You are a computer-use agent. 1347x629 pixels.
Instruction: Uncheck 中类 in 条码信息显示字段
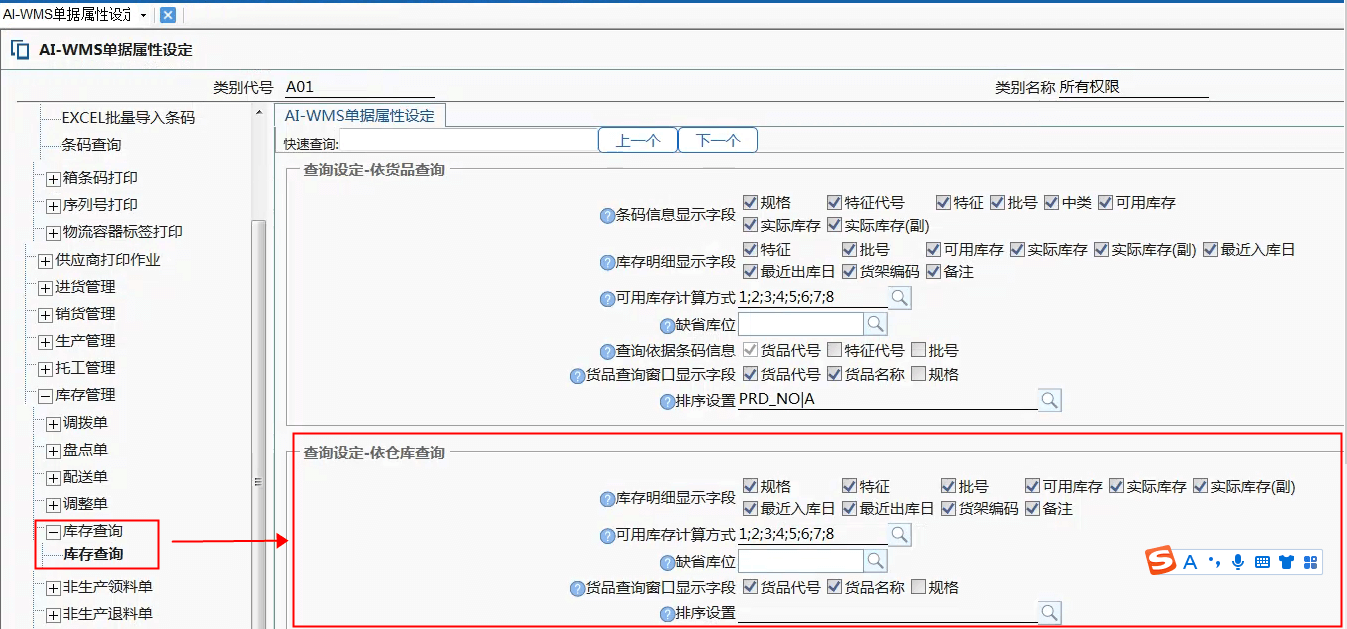(1051, 202)
